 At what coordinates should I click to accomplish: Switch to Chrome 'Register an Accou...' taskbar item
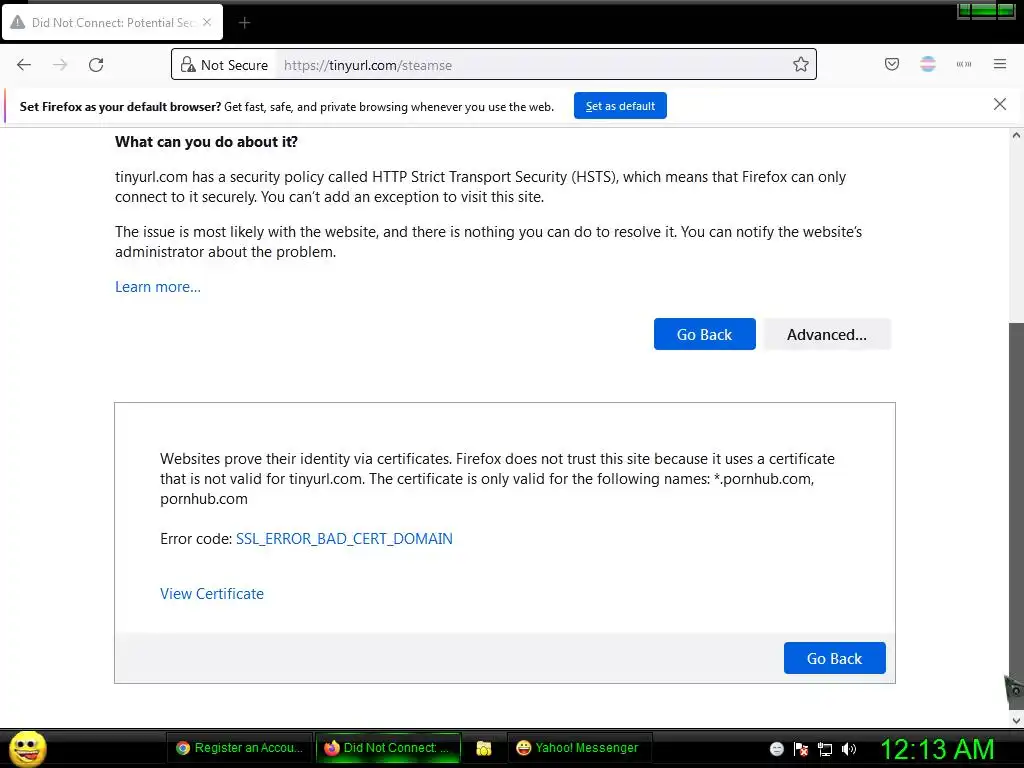click(240, 748)
